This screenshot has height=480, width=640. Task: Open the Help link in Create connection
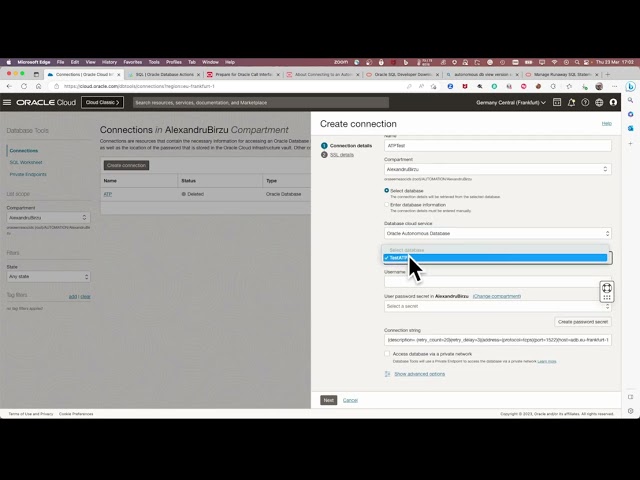[607, 123]
